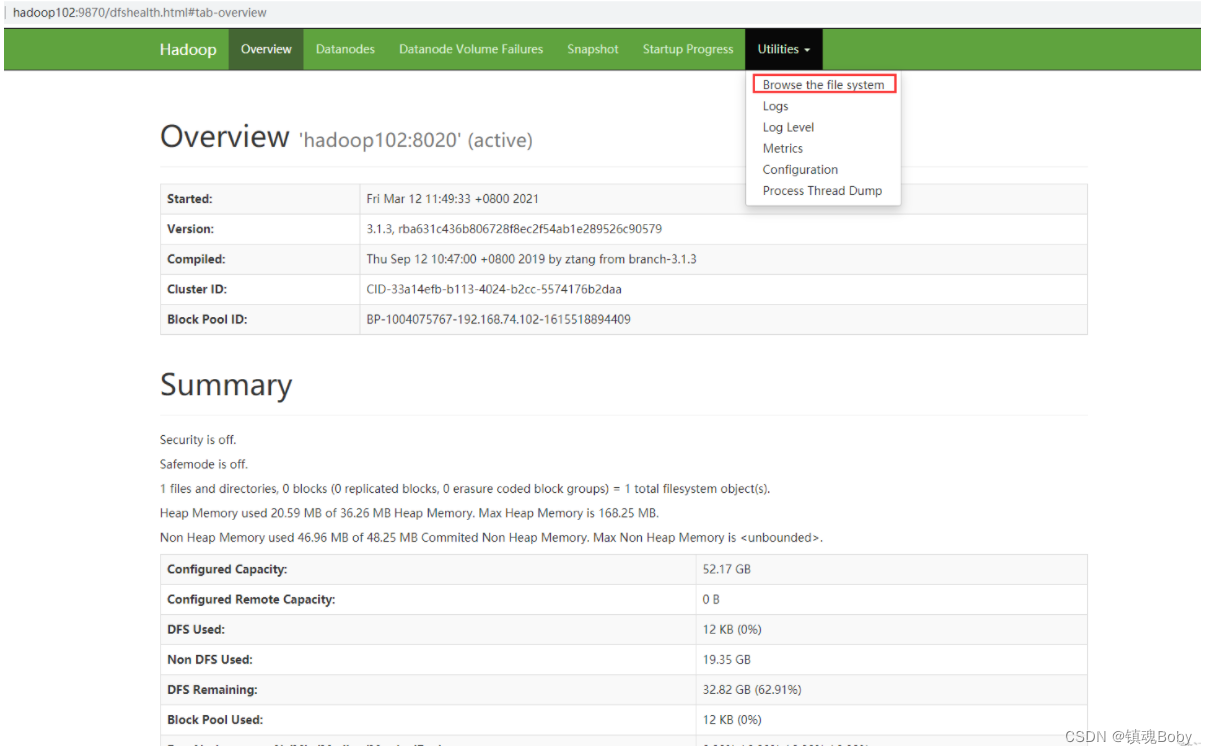Open Process Thread Dump from Utilities
Image resolution: width=1207 pixels, height=754 pixels.
tap(822, 190)
